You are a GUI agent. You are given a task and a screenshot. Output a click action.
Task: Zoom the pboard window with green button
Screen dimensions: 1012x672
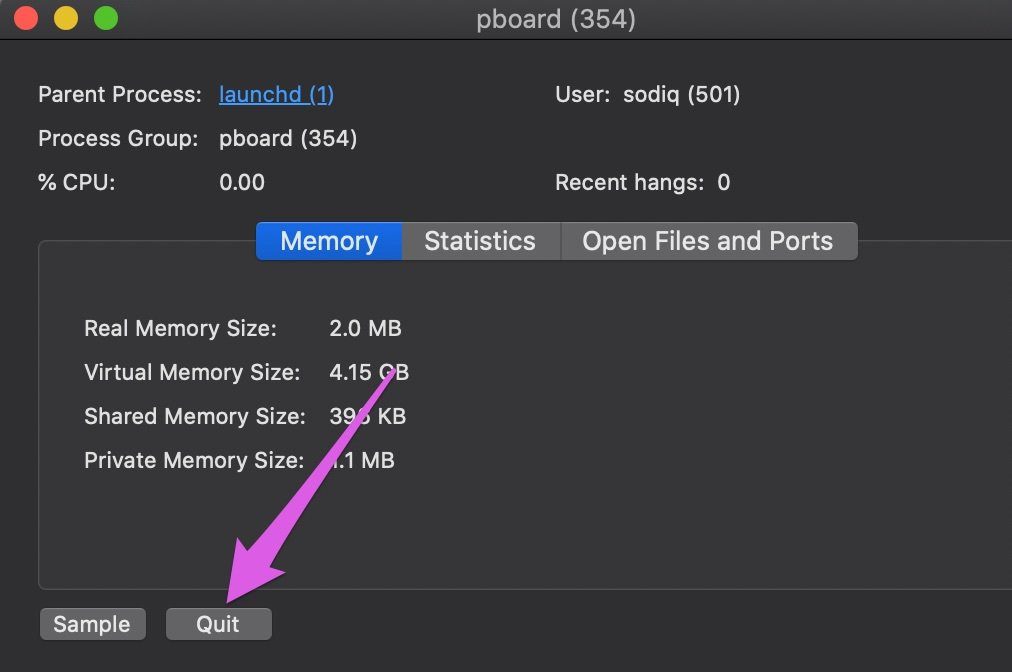[x=103, y=17]
